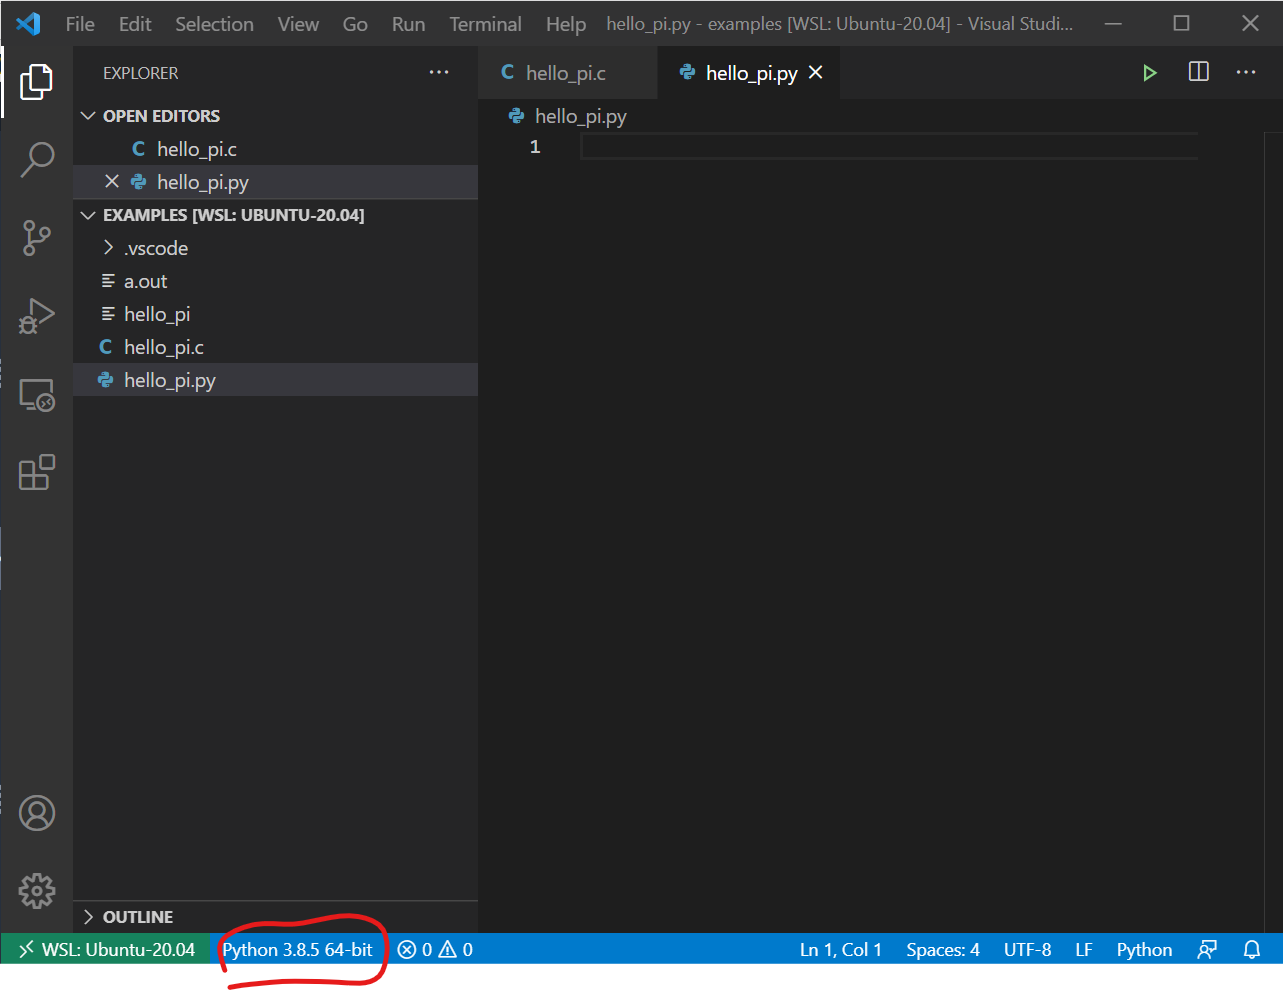Change indentation via Spaces: 4
1283x991 pixels.
[x=943, y=949]
